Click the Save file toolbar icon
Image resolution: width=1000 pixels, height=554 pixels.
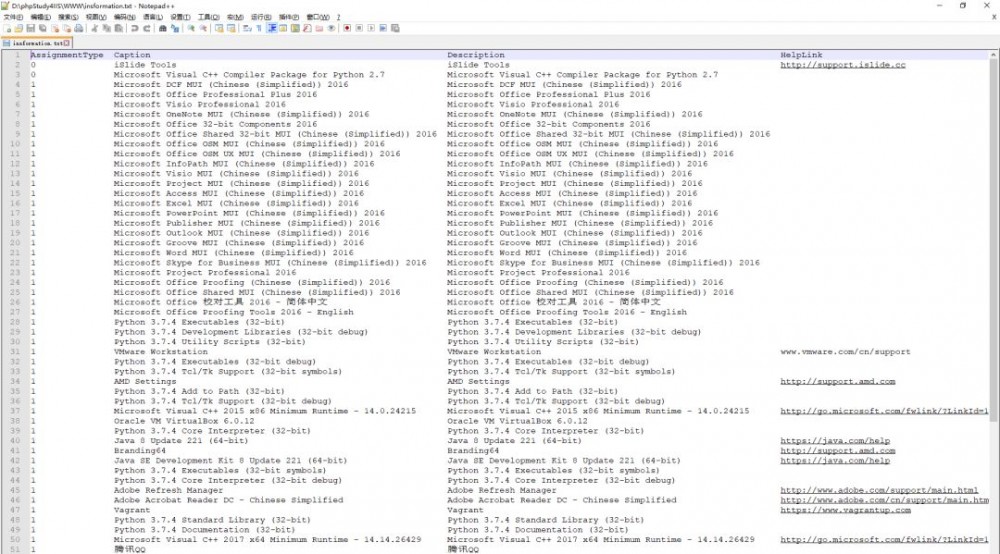coord(31,28)
